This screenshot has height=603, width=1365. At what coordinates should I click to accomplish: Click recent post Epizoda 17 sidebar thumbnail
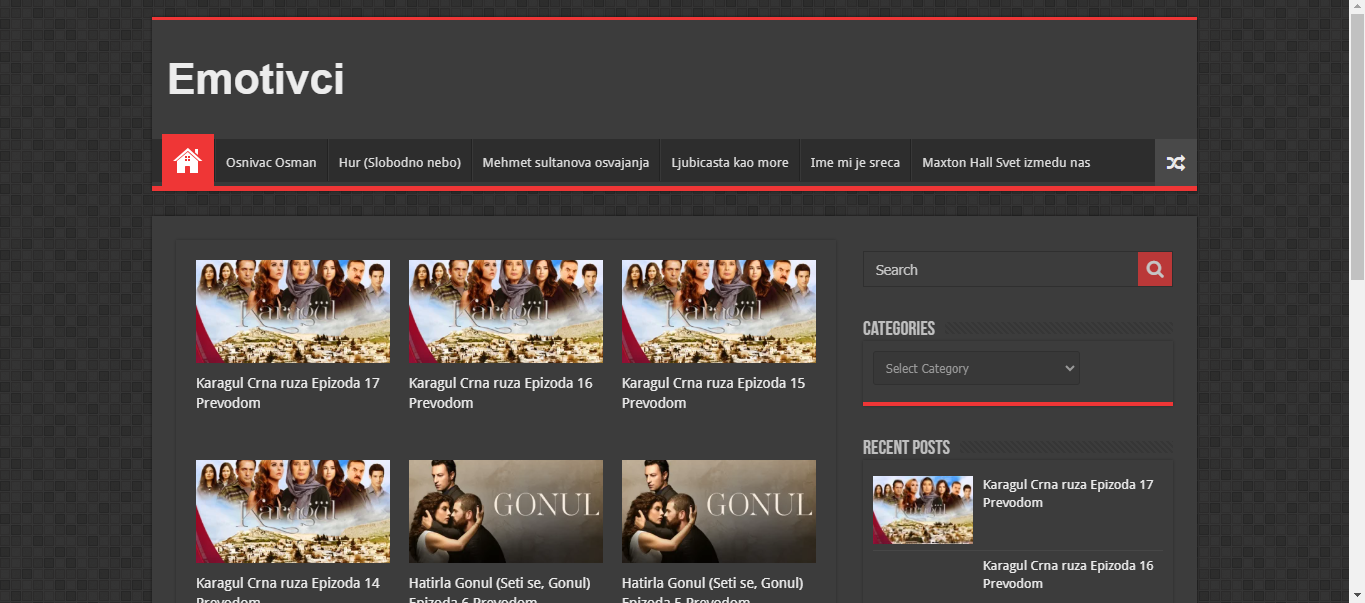click(922, 509)
